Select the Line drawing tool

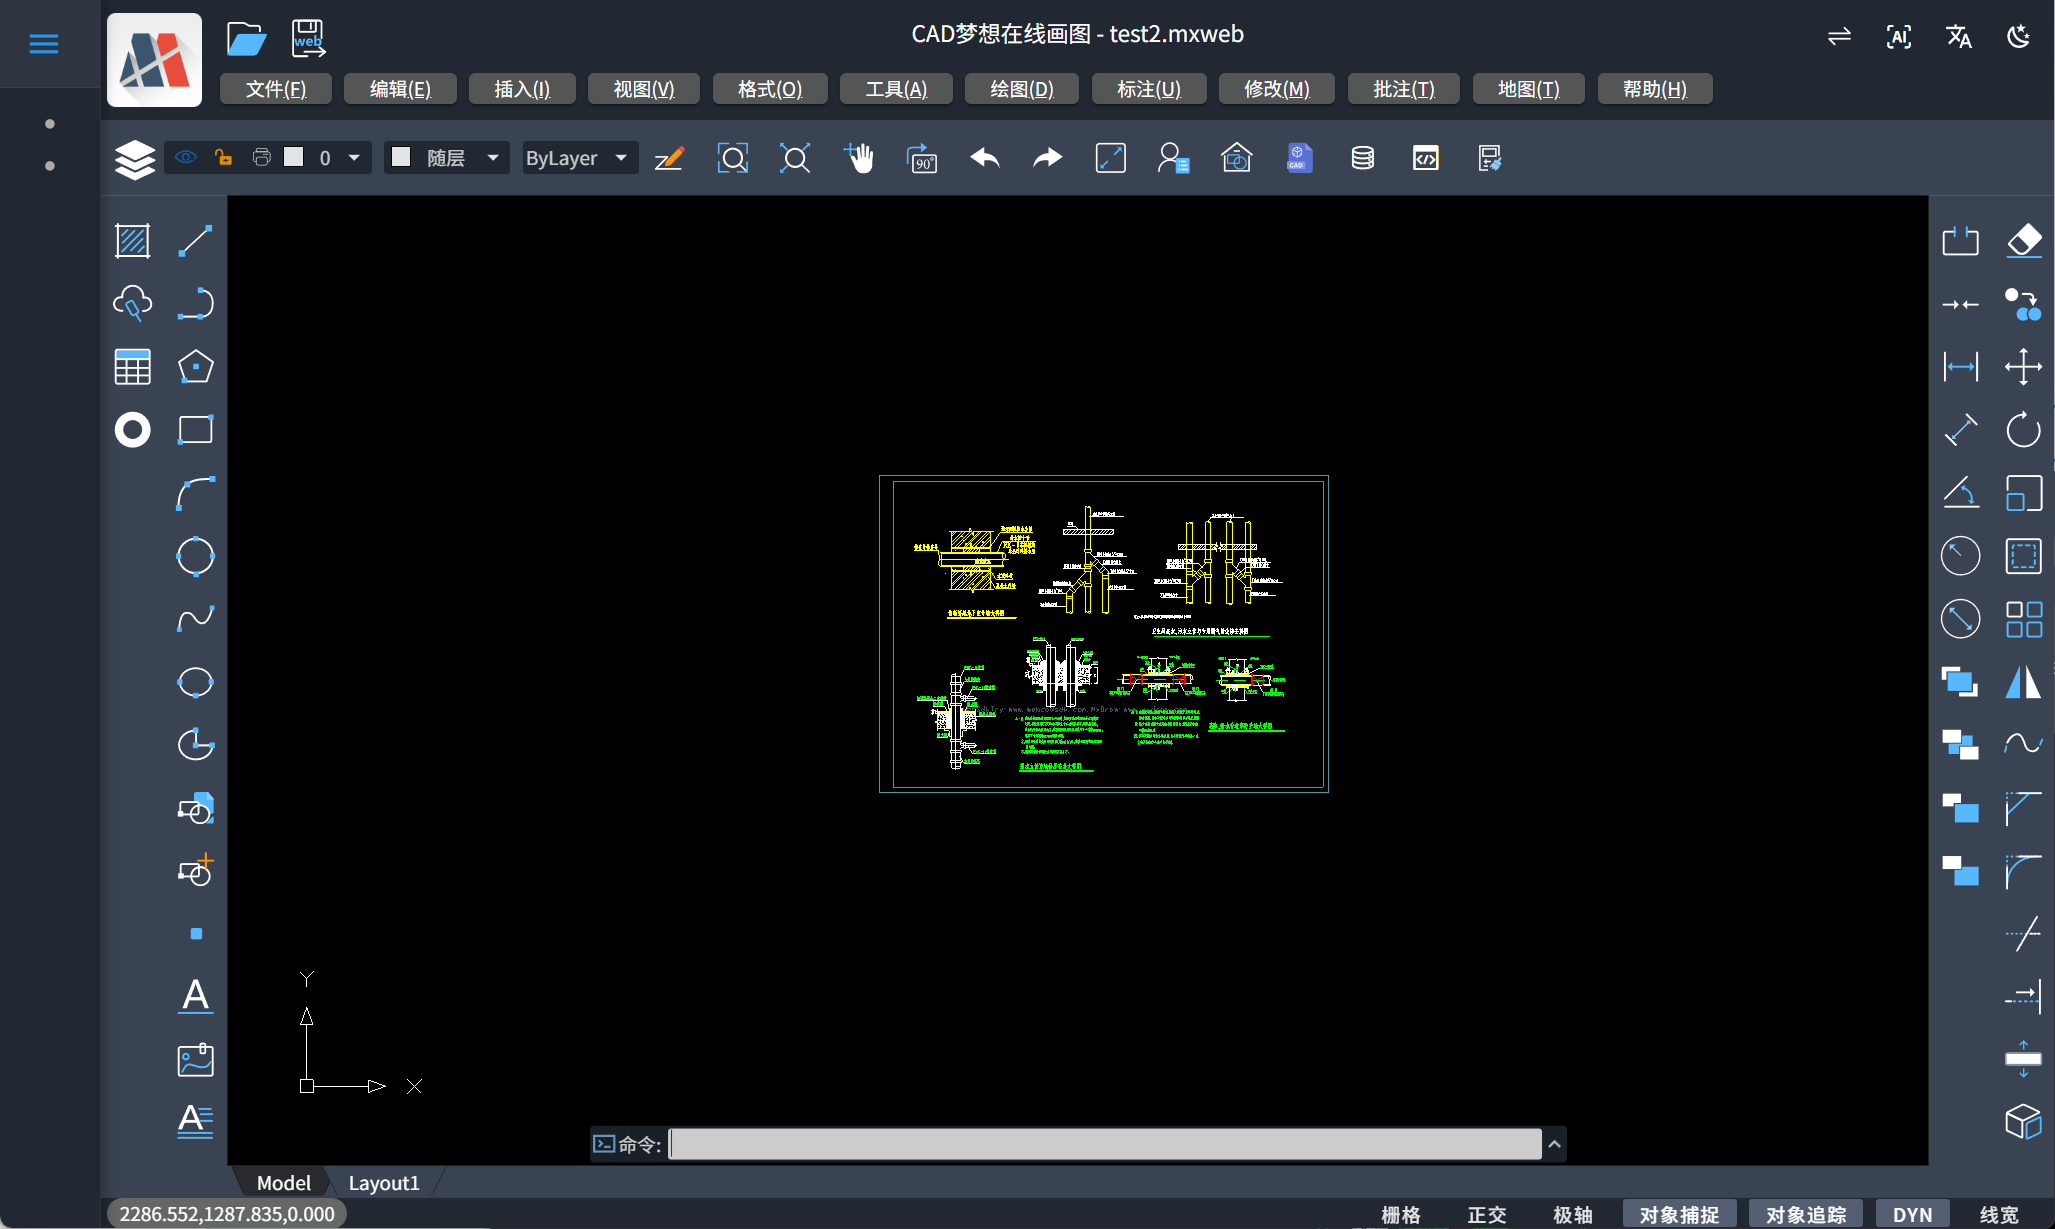pos(195,241)
